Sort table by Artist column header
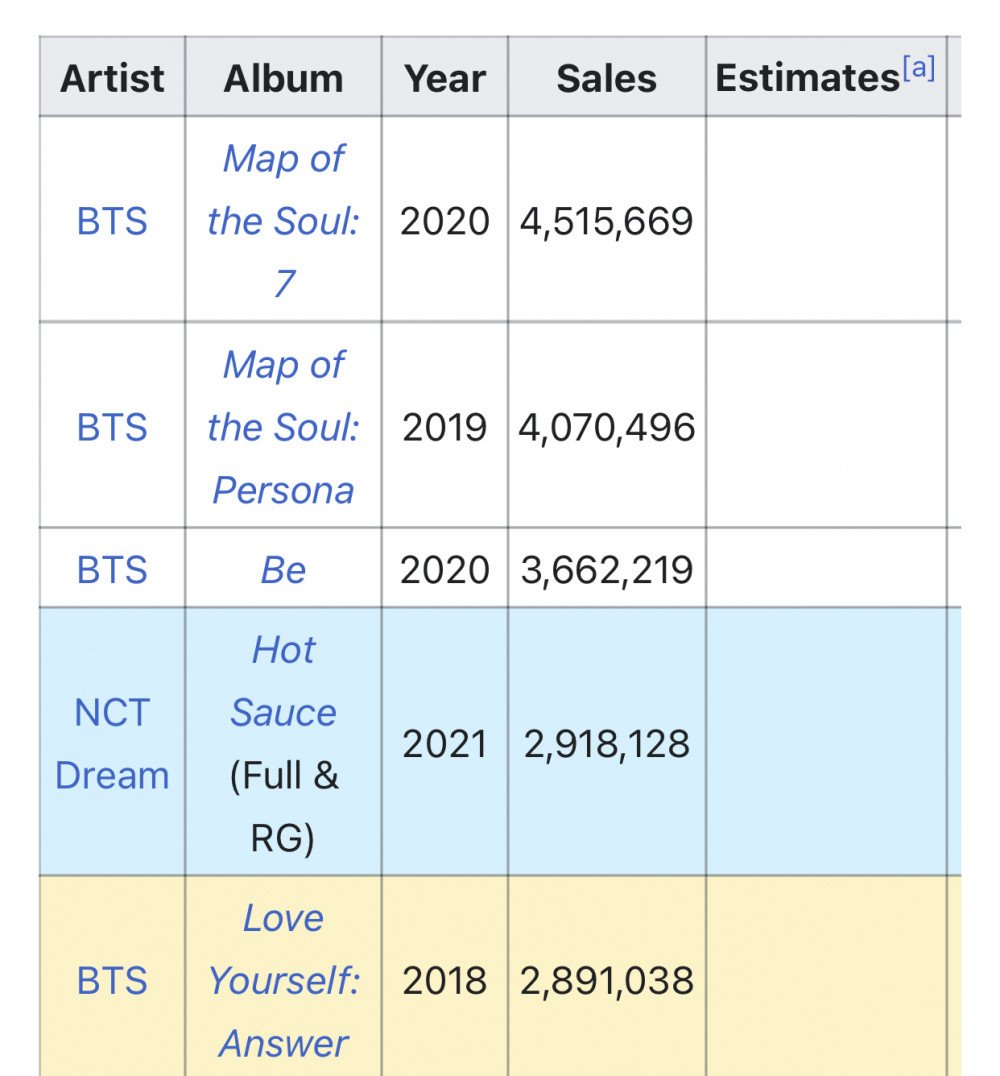The image size is (1000, 1076). click(x=112, y=78)
